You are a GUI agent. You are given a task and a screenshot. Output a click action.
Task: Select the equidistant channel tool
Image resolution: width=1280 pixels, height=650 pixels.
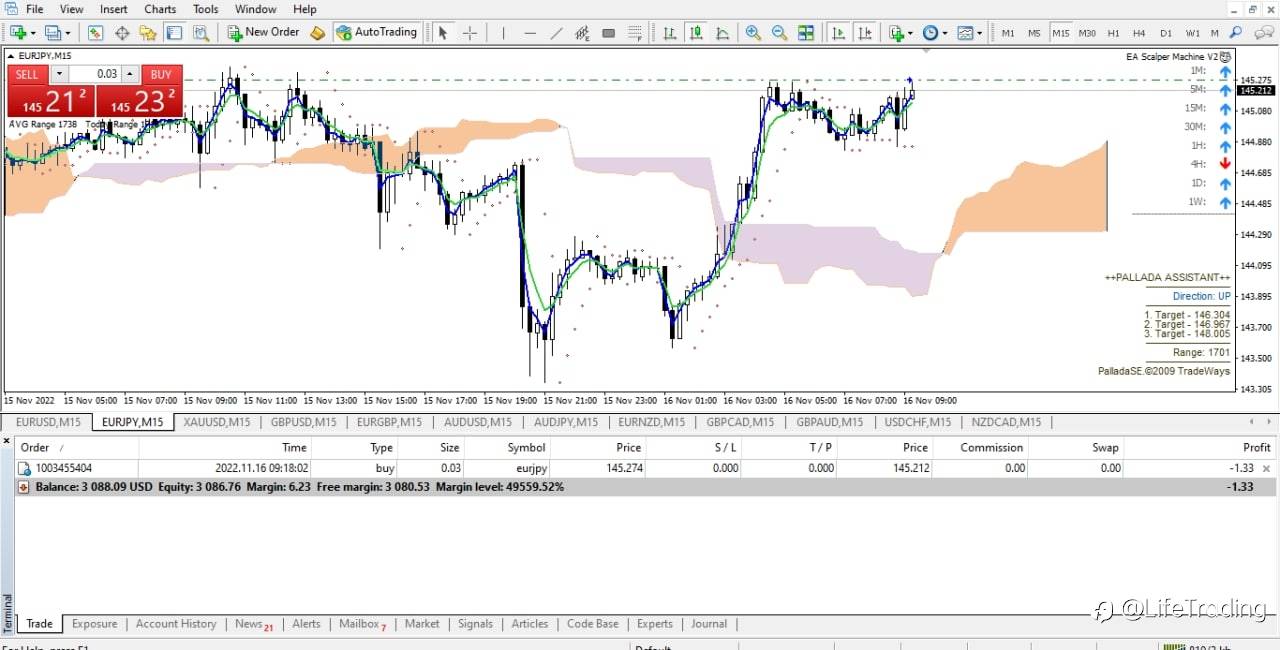pos(582,33)
